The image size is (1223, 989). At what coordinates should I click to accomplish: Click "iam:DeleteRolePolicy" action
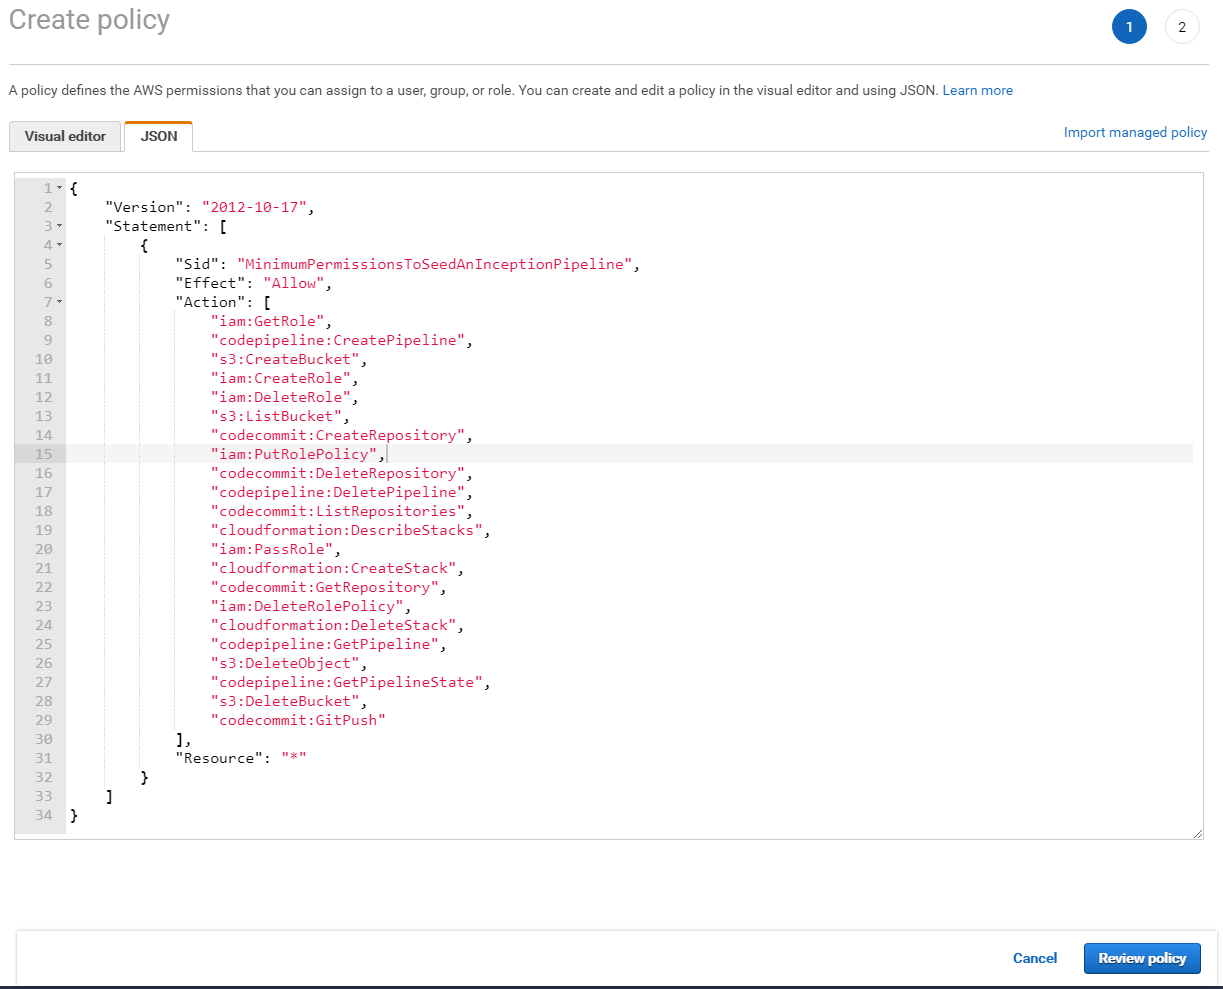(307, 606)
